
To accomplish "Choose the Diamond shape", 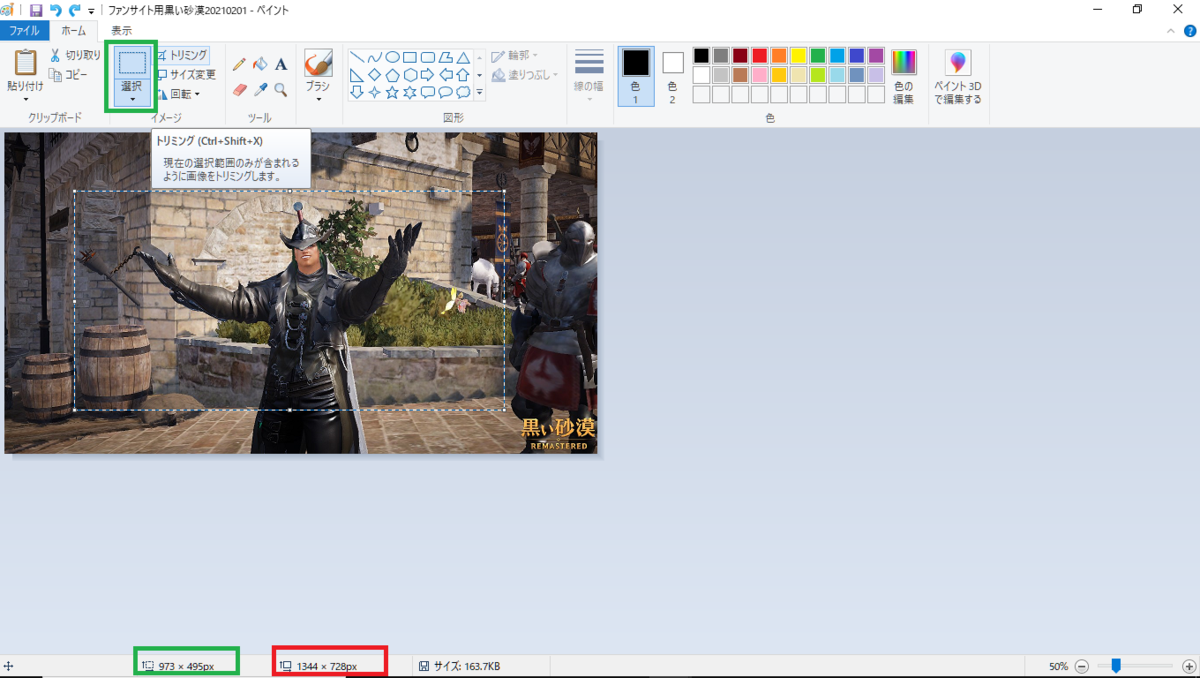I will point(374,75).
